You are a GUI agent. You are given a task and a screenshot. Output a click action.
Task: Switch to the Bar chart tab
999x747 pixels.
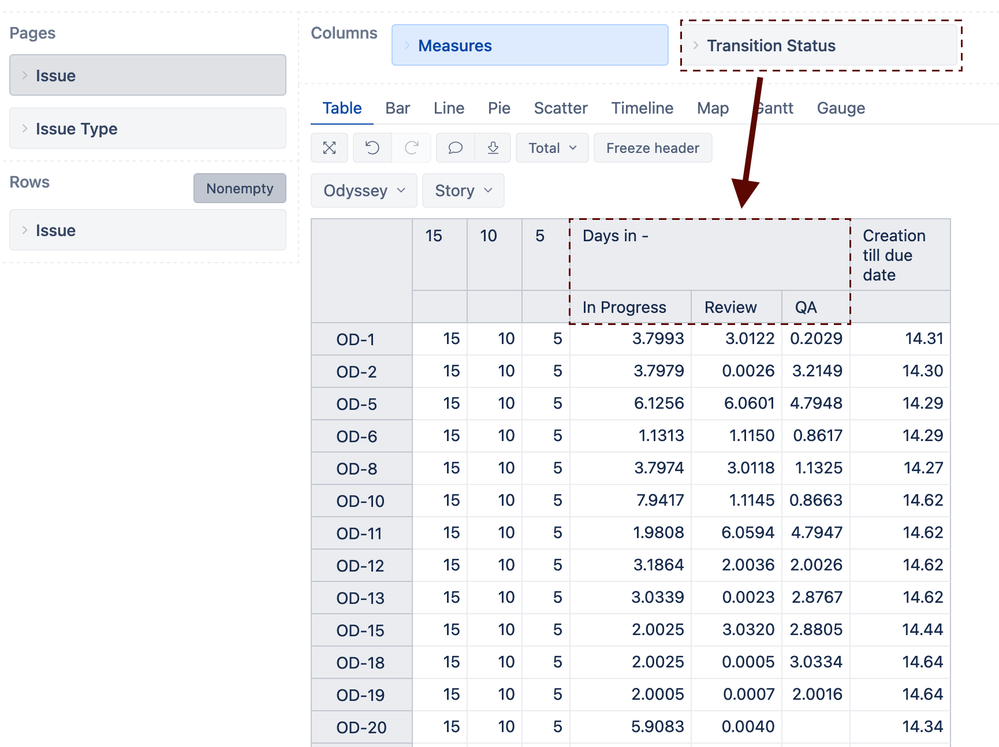coord(397,108)
